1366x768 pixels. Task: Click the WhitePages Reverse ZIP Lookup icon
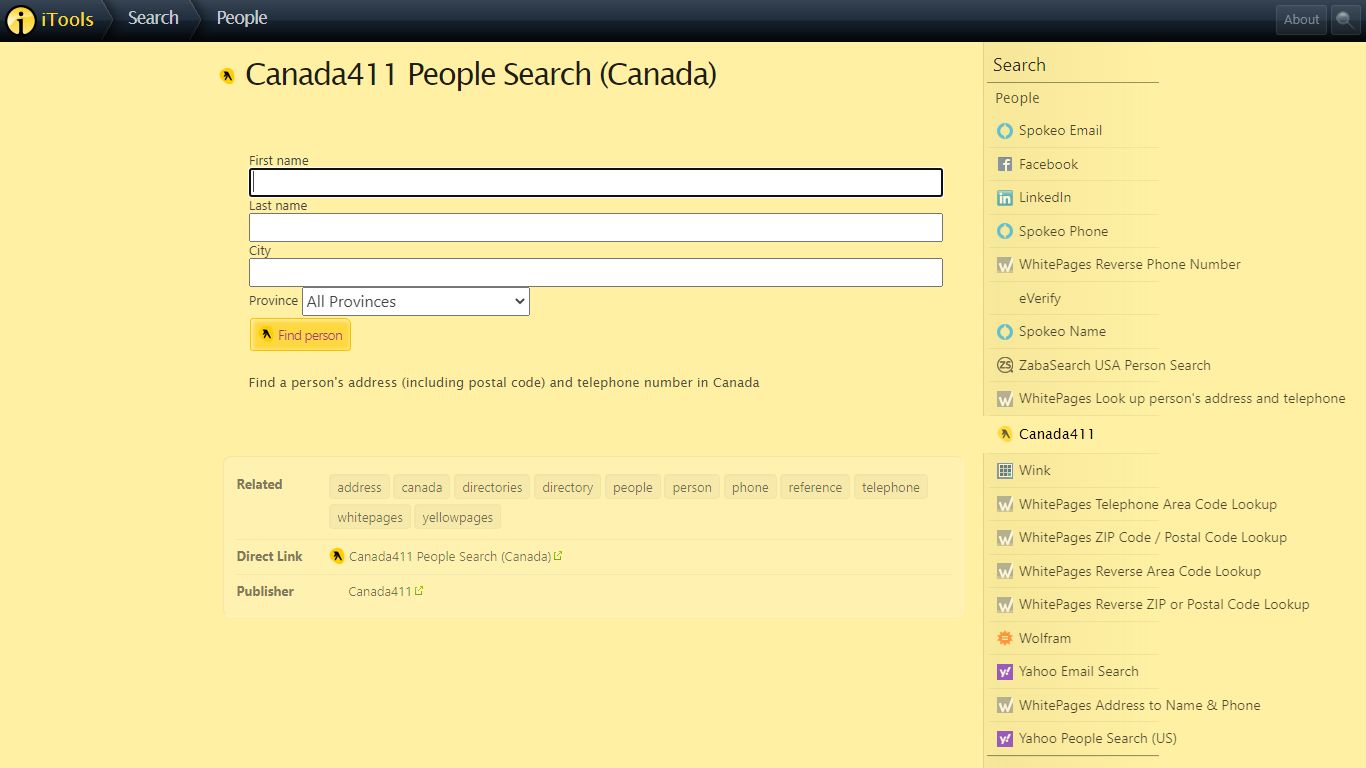pyautogui.click(x=1005, y=605)
